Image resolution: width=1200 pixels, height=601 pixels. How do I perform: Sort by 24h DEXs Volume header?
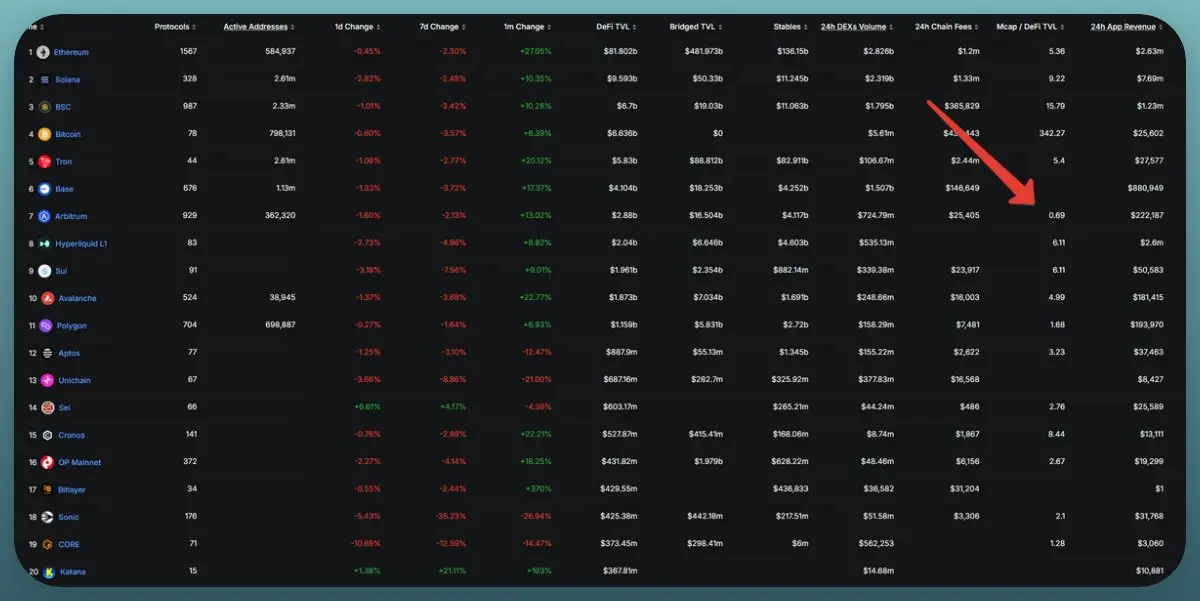(858, 26)
